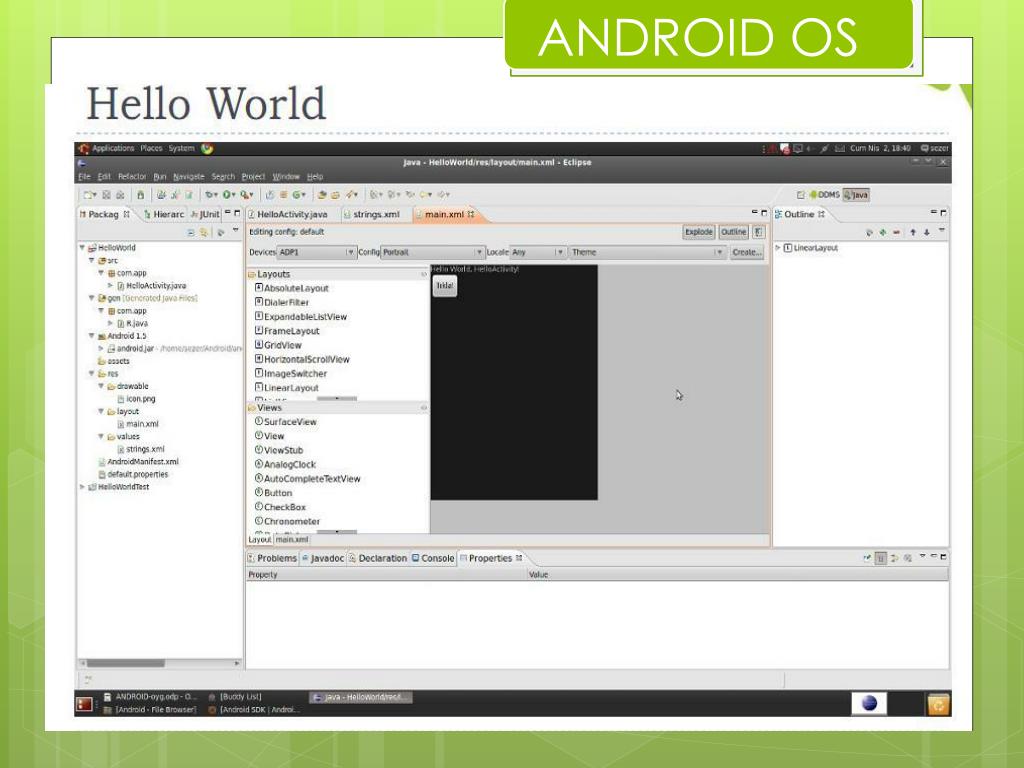The width and height of the screenshot is (1024, 768).
Task: Click the Create... button
Action: [x=746, y=252]
